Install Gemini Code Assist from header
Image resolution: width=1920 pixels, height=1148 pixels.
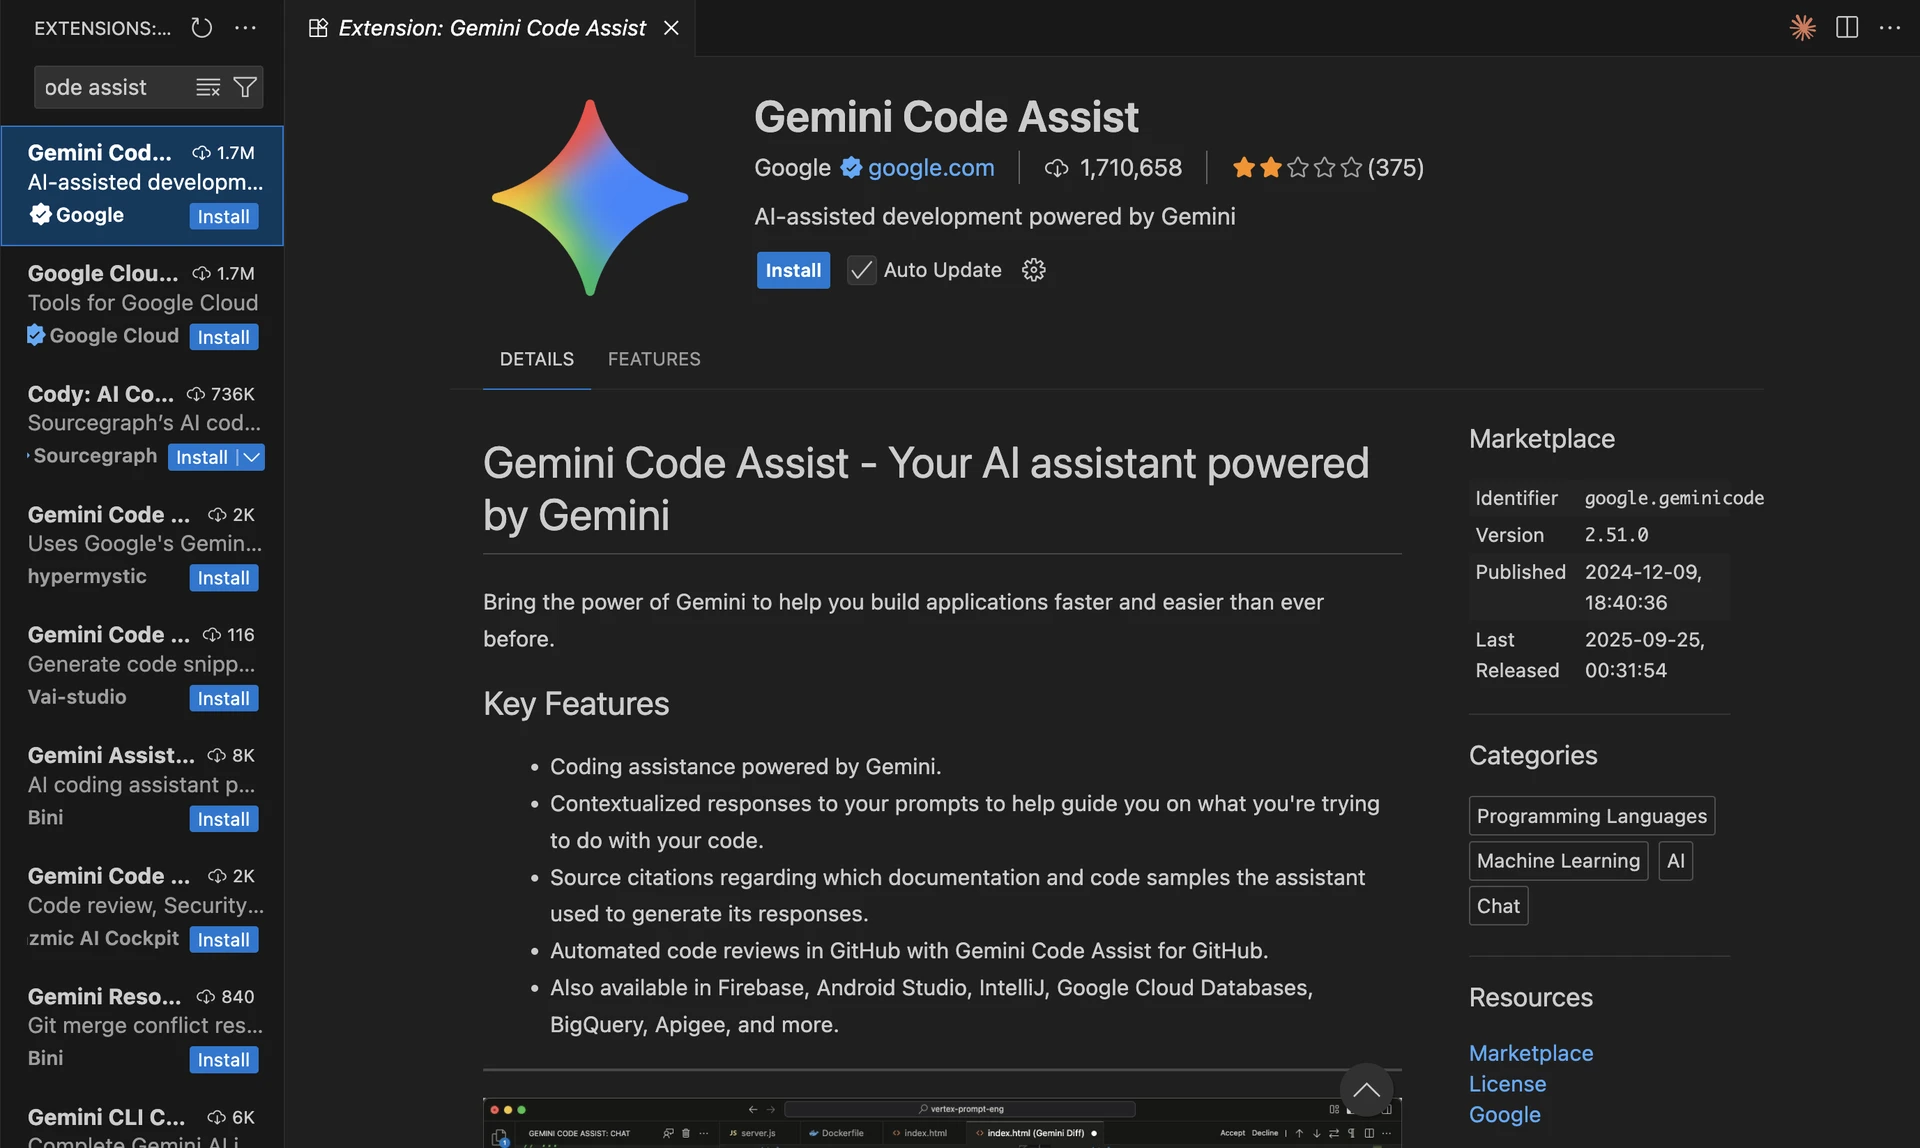click(792, 270)
